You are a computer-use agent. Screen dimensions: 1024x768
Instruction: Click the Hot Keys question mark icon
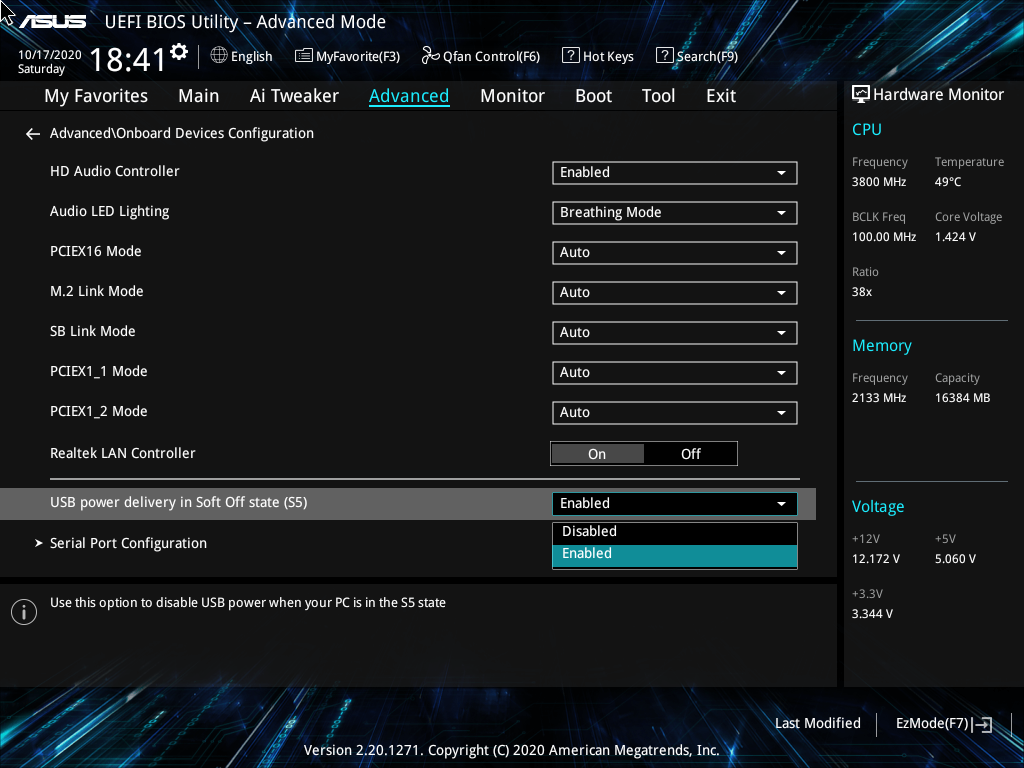click(x=570, y=56)
